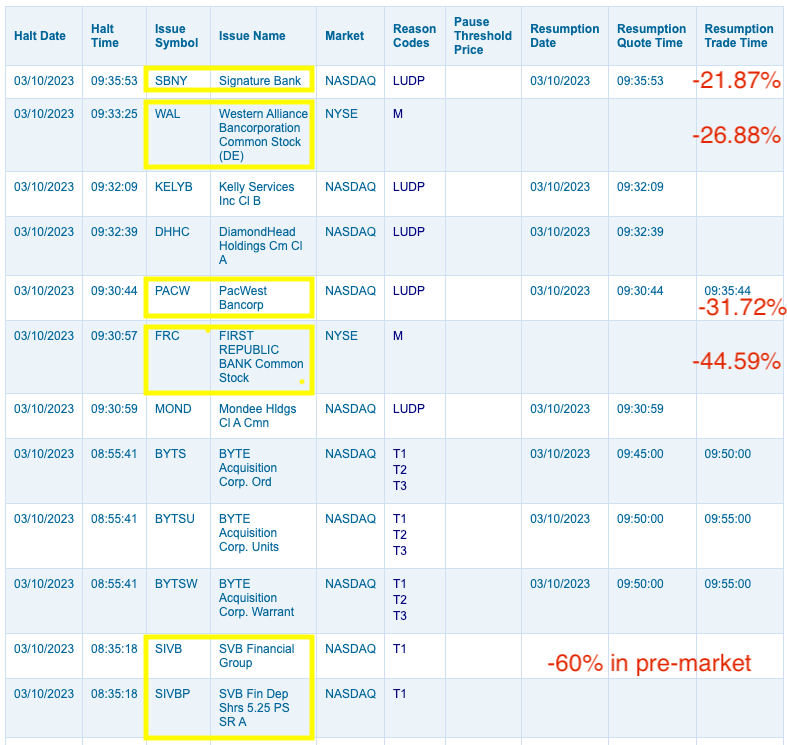Click halt time 09:30:57 in FRC row
The height and width of the screenshot is (745, 787).
pyautogui.click(x=114, y=336)
